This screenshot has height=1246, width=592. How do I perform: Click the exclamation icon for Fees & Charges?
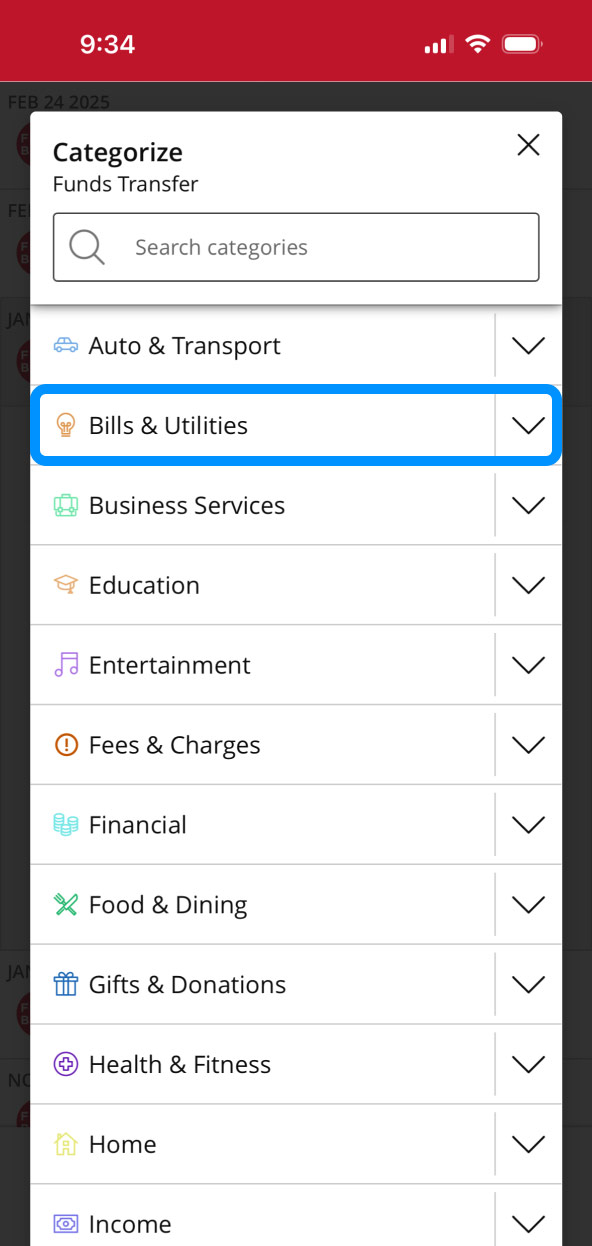(x=66, y=745)
